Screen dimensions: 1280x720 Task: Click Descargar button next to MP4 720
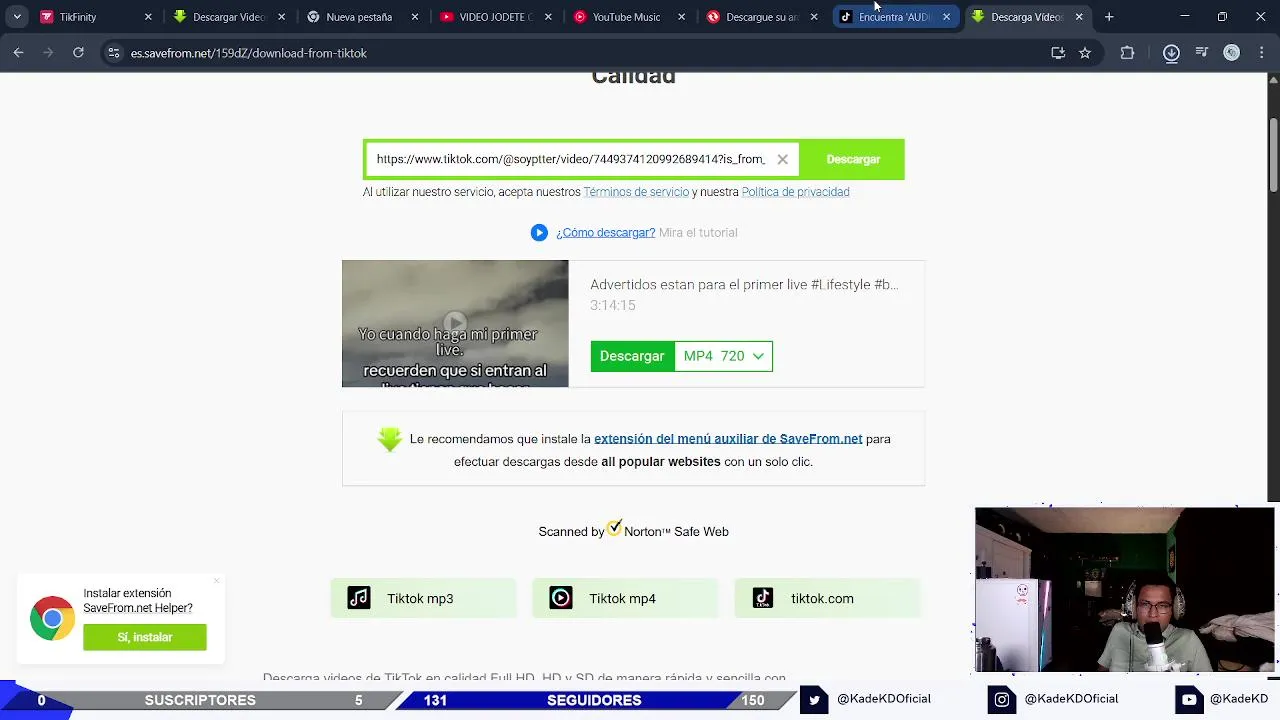(632, 356)
